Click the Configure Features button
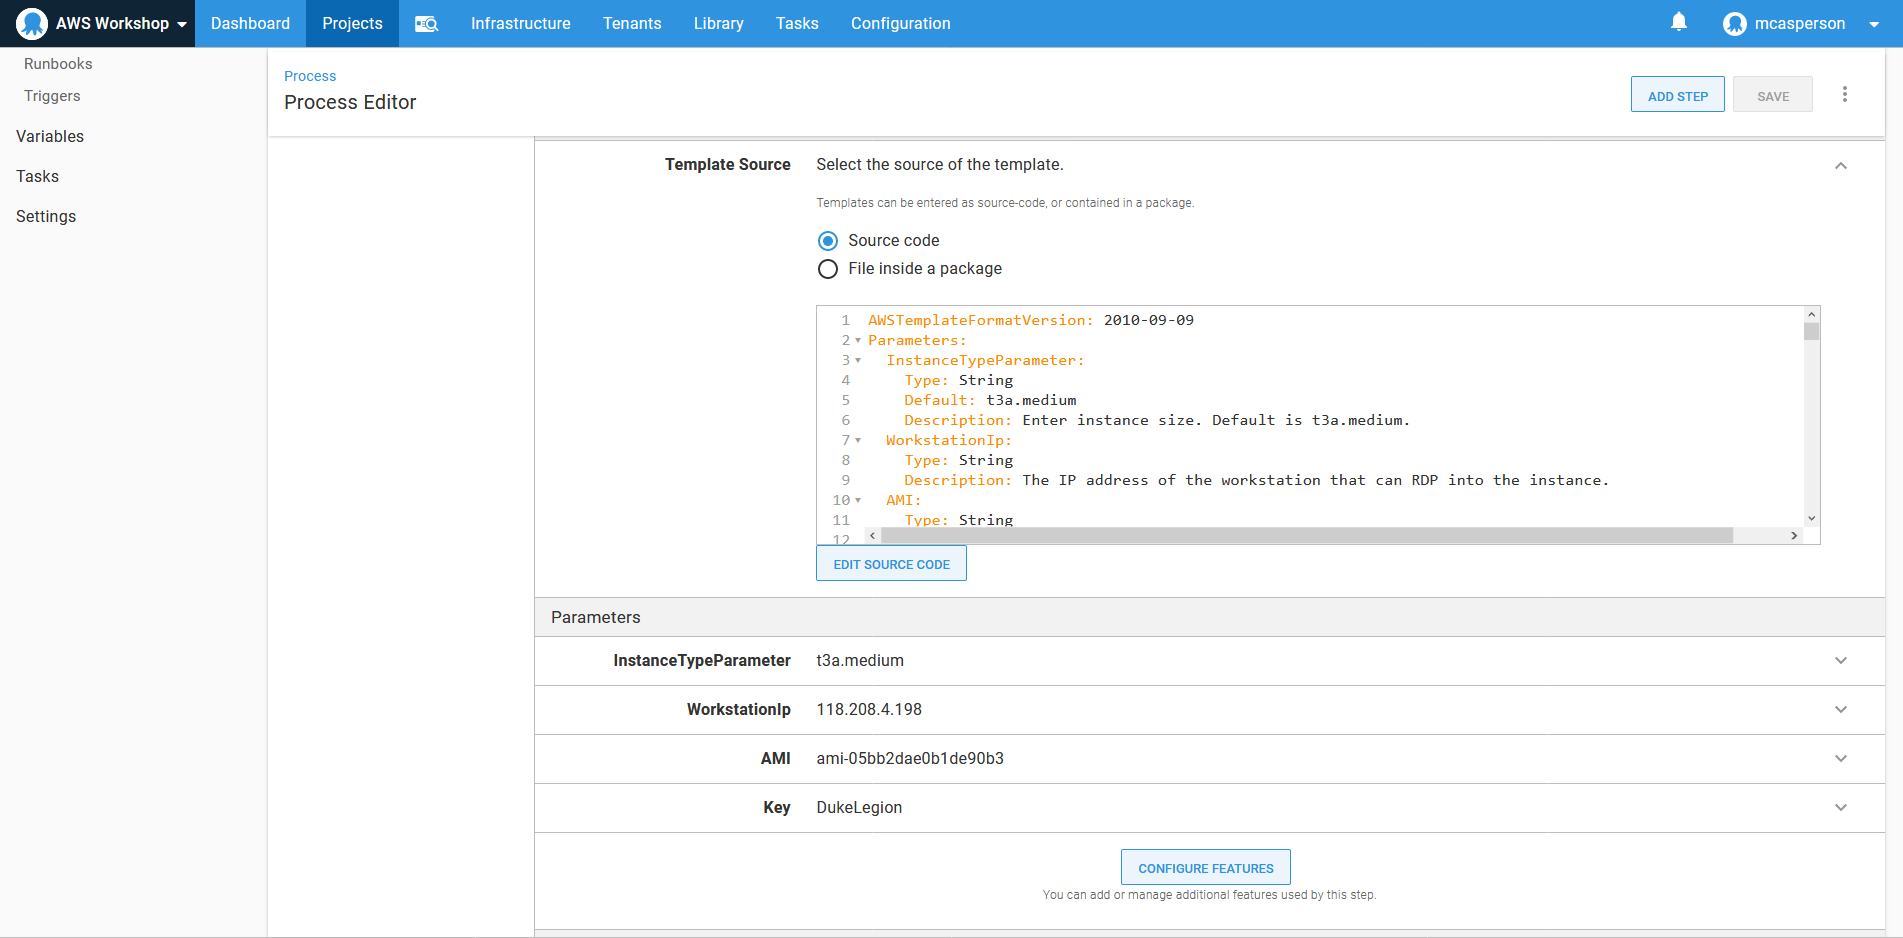 pyautogui.click(x=1205, y=868)
